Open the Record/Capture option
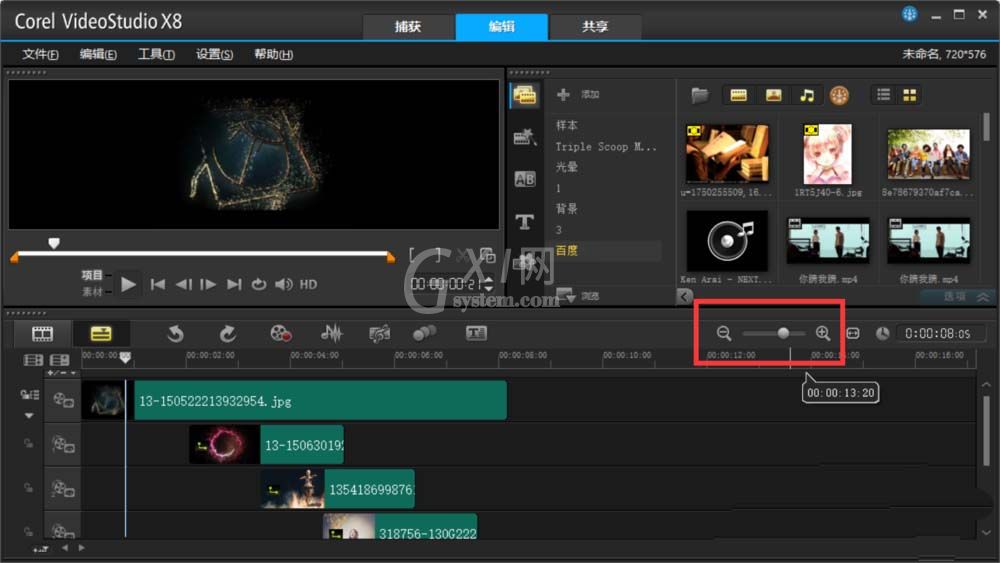 pos(281,333)
